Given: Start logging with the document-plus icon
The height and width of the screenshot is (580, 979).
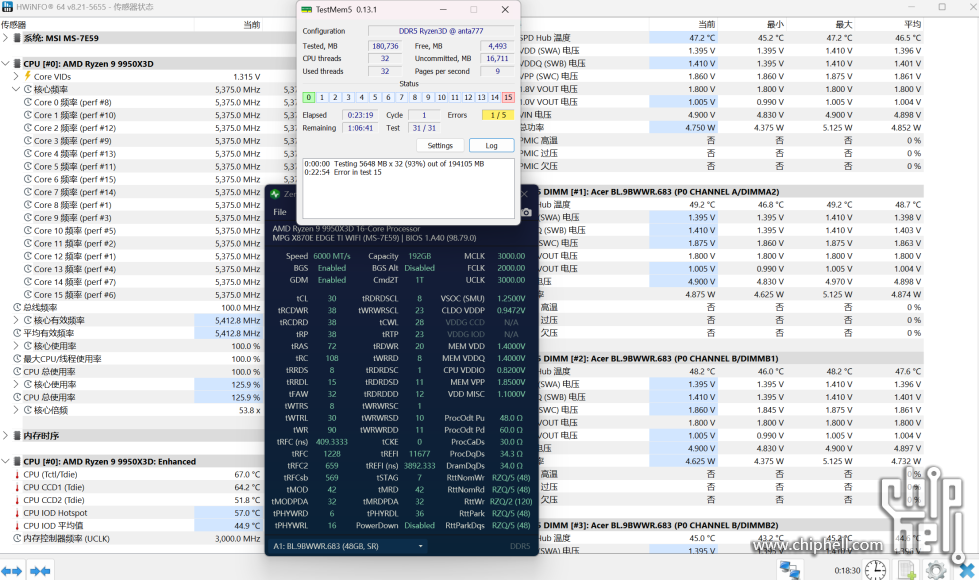Looking at the screenshot, I should click(x=906, y=570).
